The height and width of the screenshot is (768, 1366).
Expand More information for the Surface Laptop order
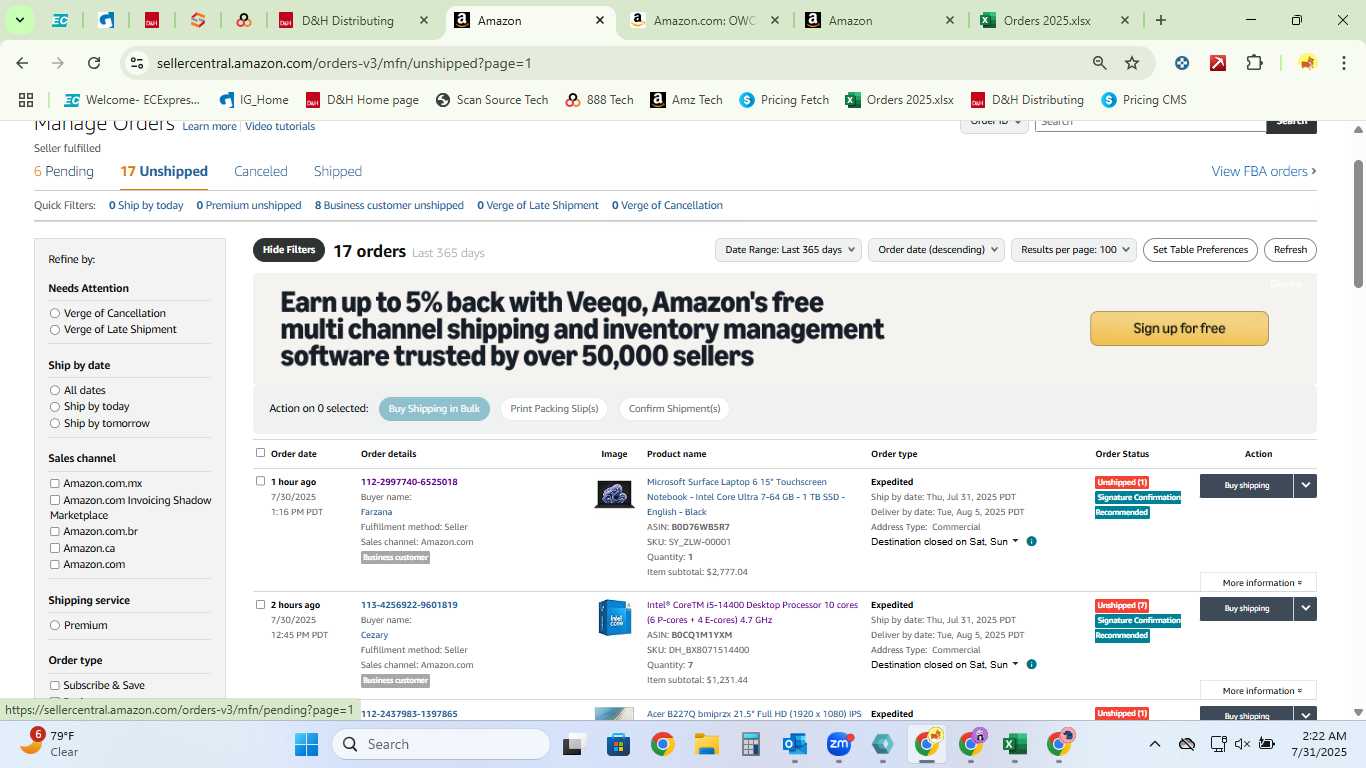1258,582
